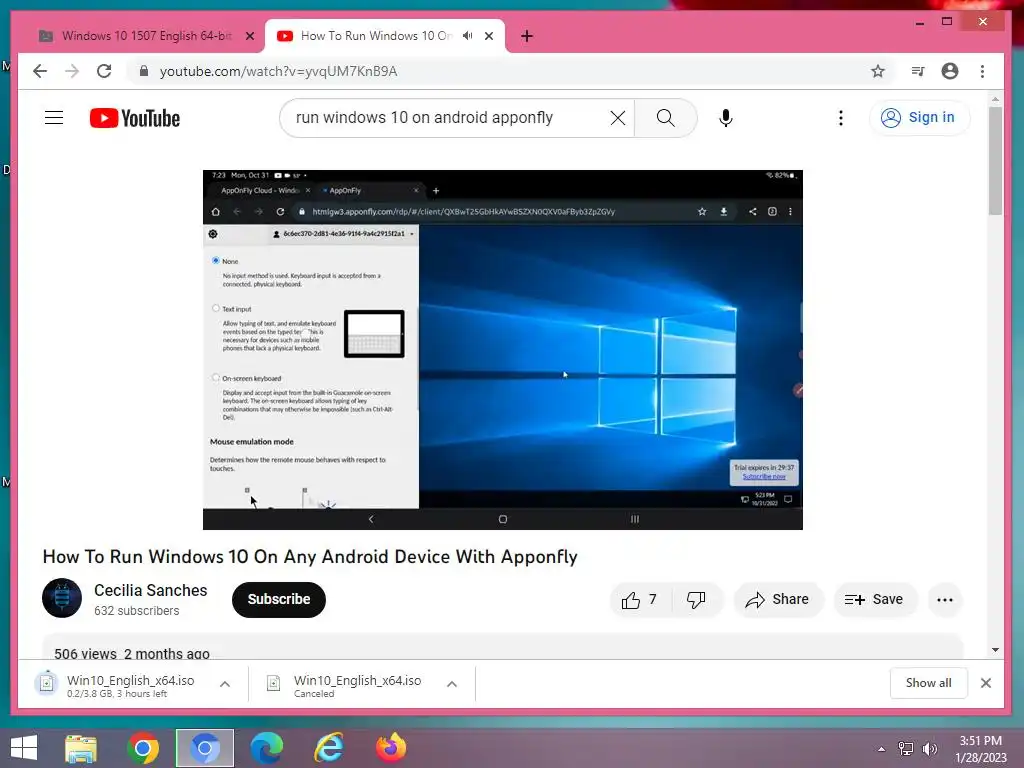Share the video
This screenshot has height=768, width=1024.
[x=778, y=600]
